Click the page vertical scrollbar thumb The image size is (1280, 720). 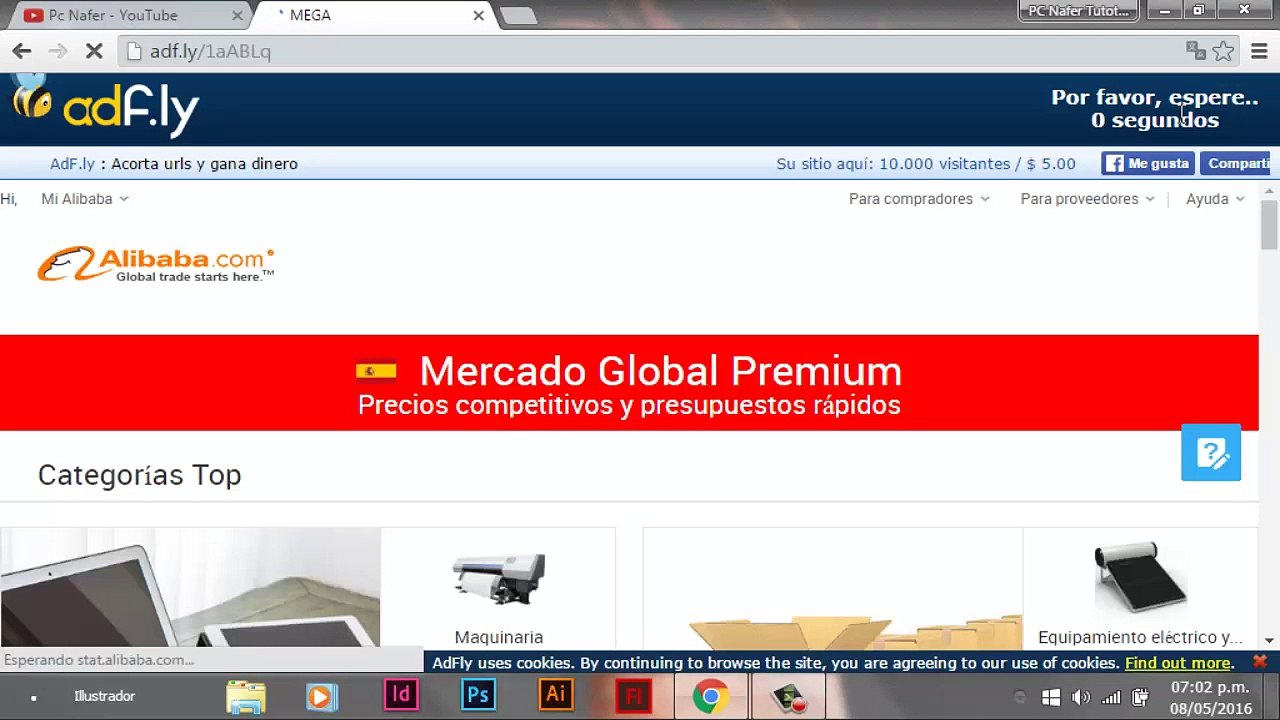click(1269, 225)
